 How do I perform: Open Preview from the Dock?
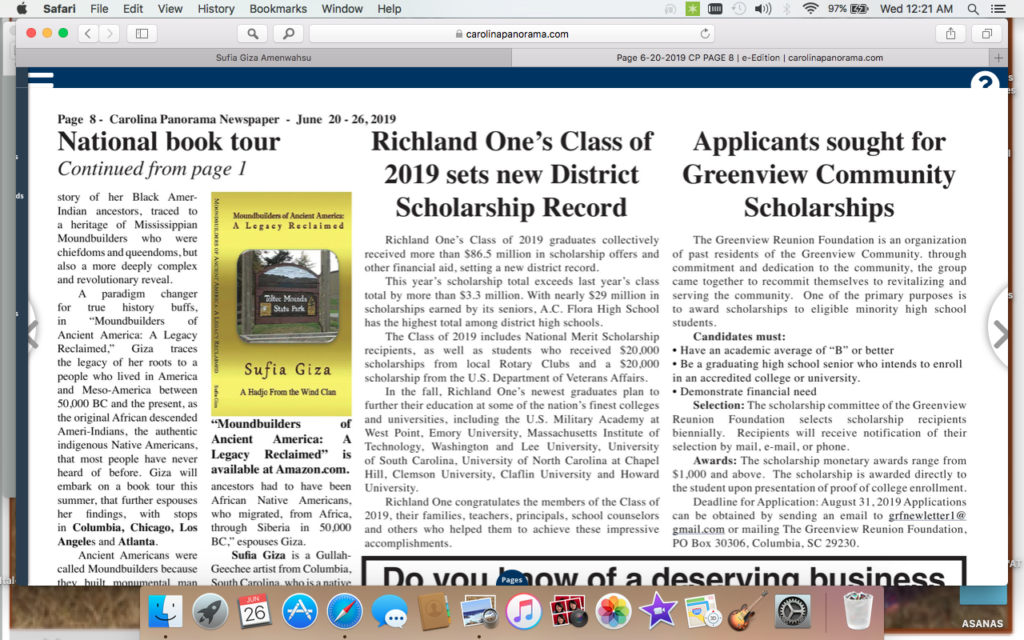pyautogui.click(x=479, y=612)
